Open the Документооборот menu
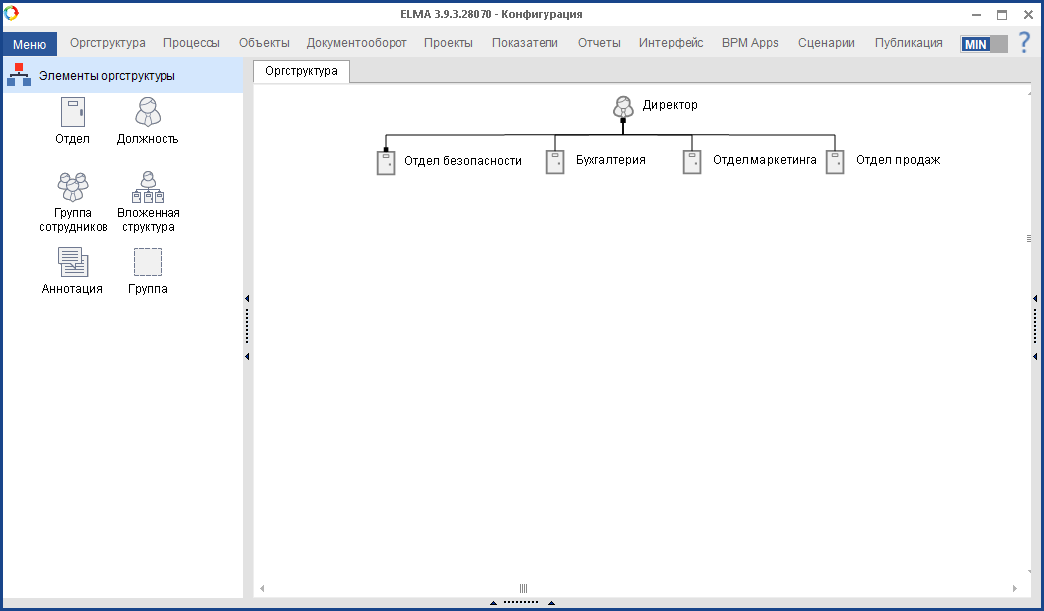This screenshot has width=1044, height=611. (356, 43)
